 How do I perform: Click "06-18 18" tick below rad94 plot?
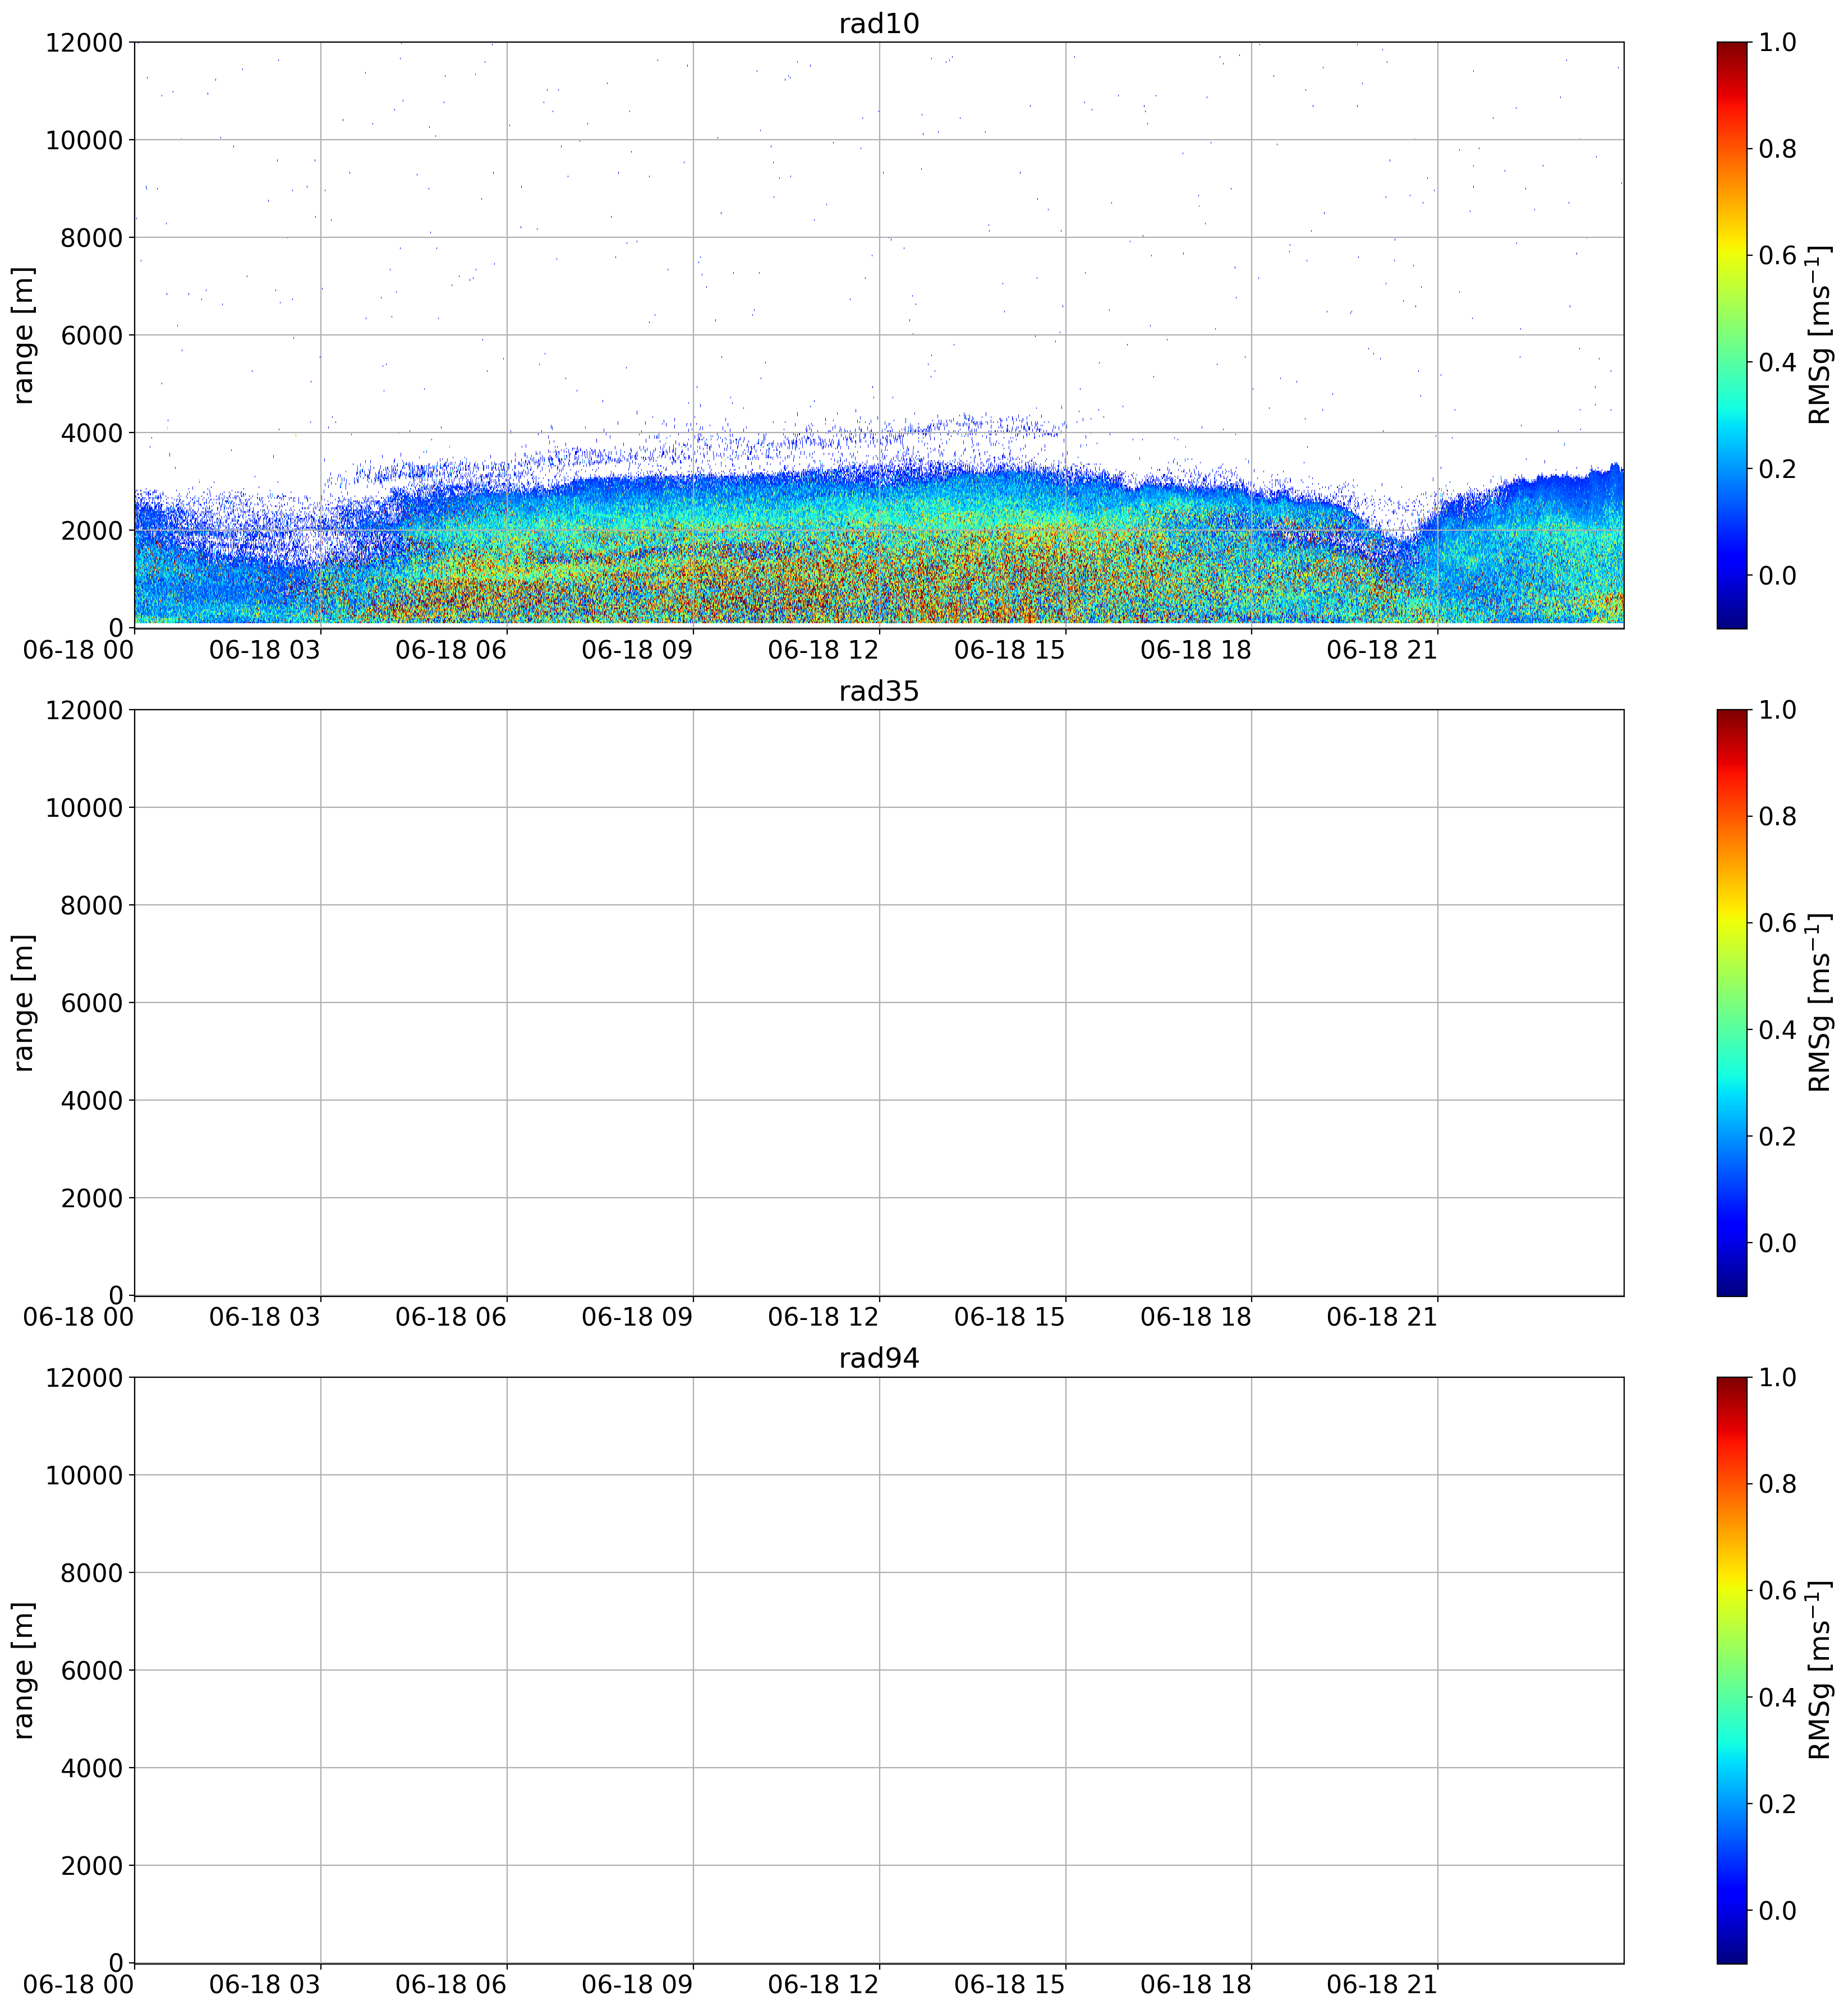[1196, 1985]
